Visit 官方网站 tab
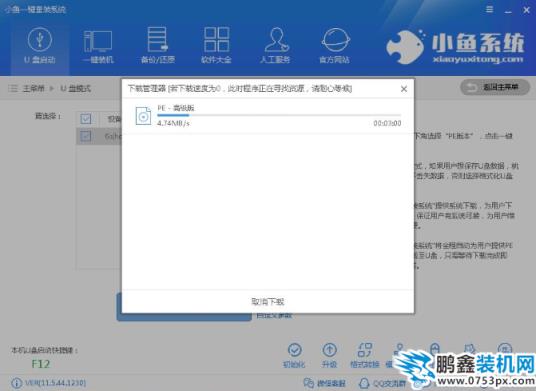The width and height of the screenshot is (536, 391). (335, 46)
